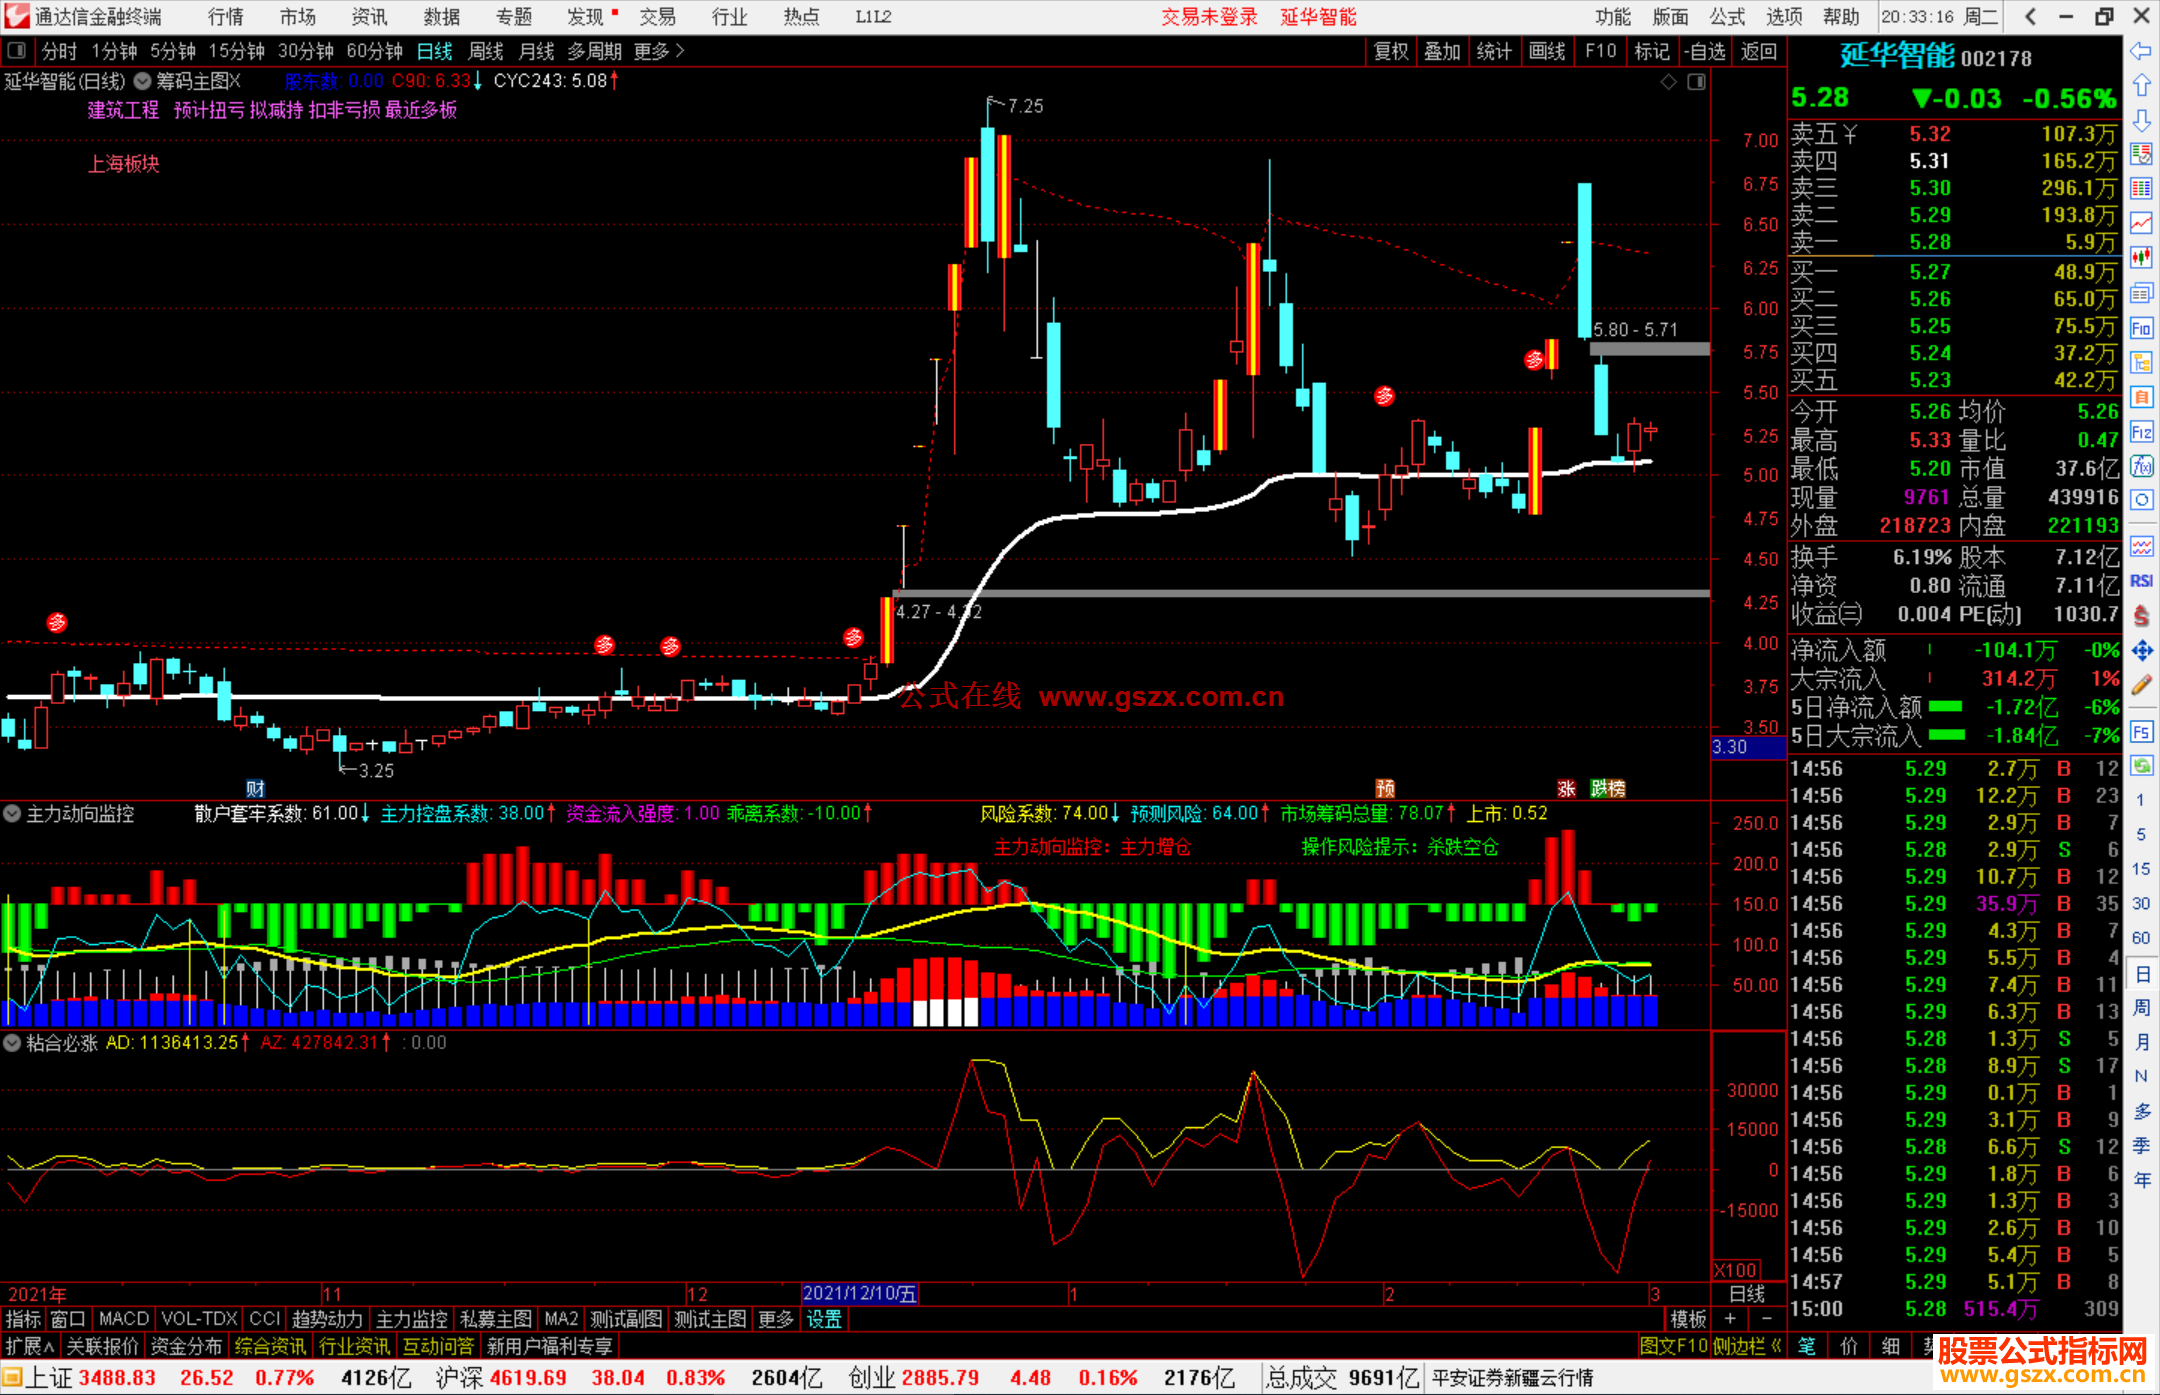Click the 2021/12/10/五 date marker
This screenshot has height=1395, width=2160.
tap(860, 1294)
